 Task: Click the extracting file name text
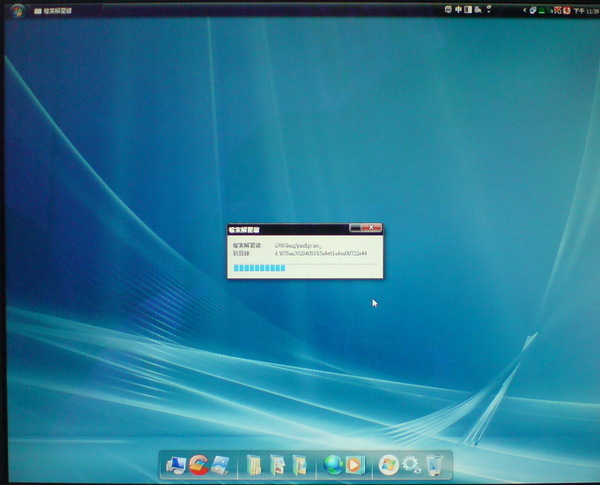[x=298, y=245]
